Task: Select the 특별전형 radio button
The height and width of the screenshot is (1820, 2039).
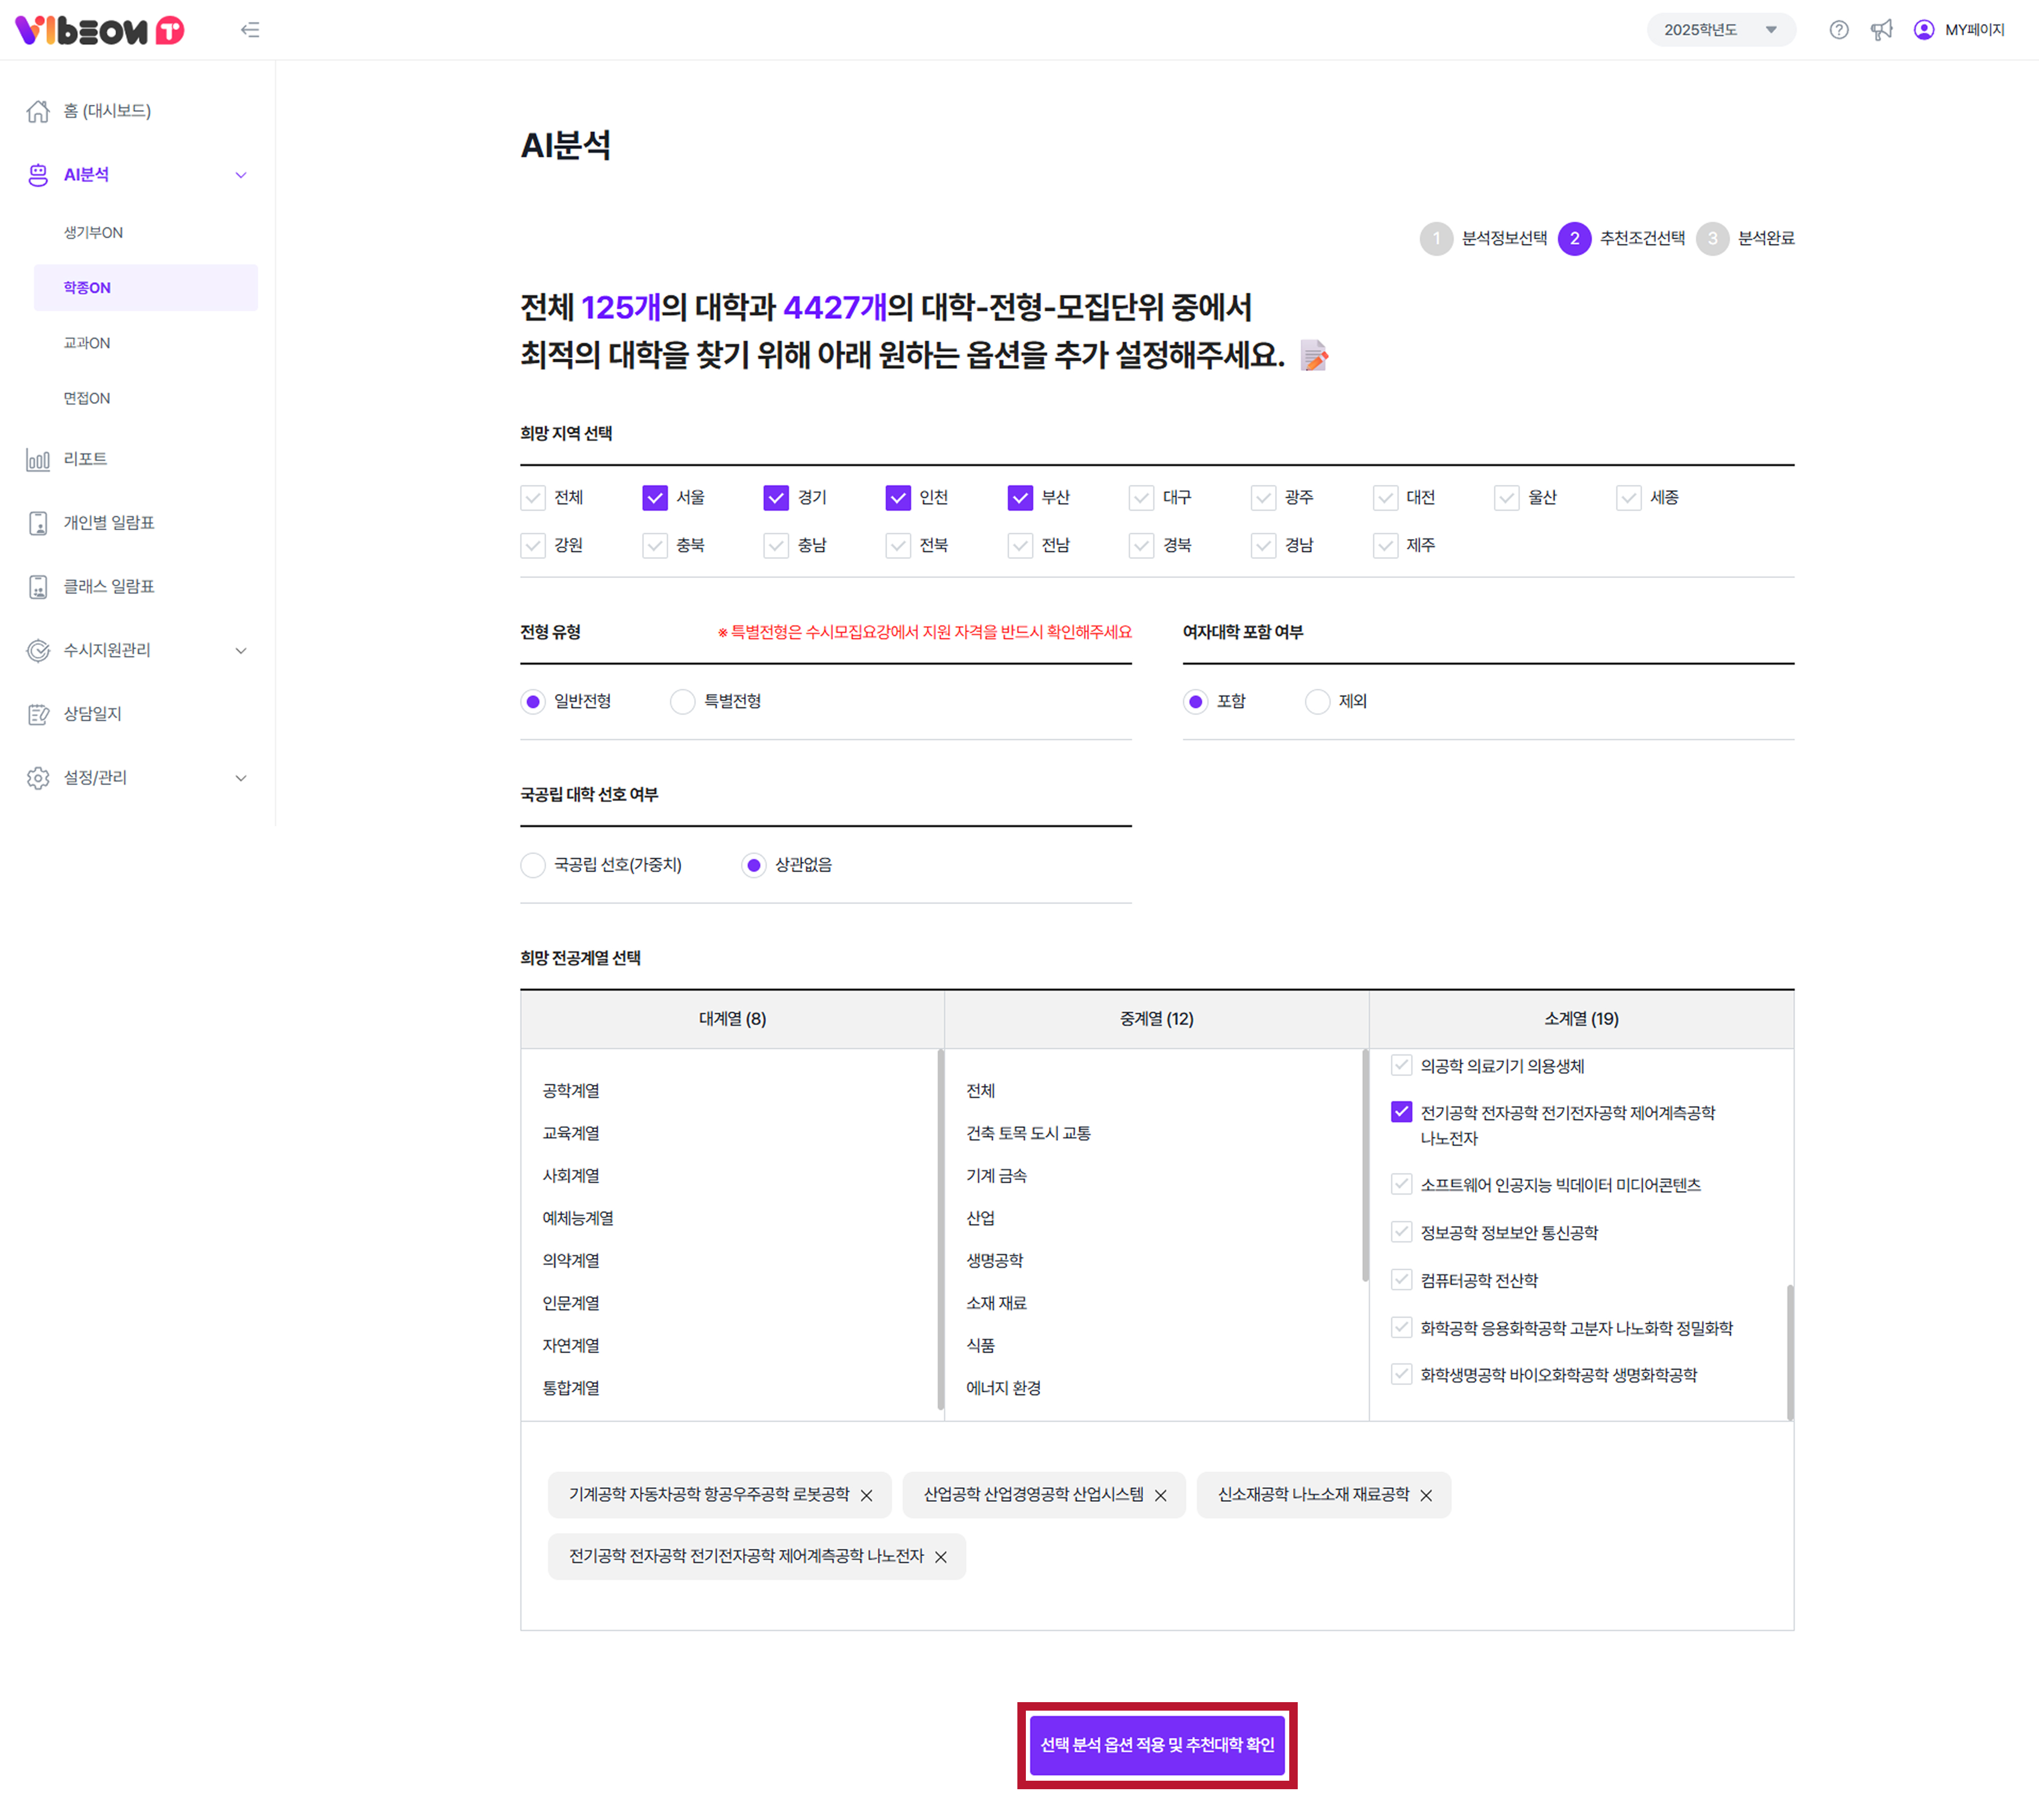Action: [682, 702]
